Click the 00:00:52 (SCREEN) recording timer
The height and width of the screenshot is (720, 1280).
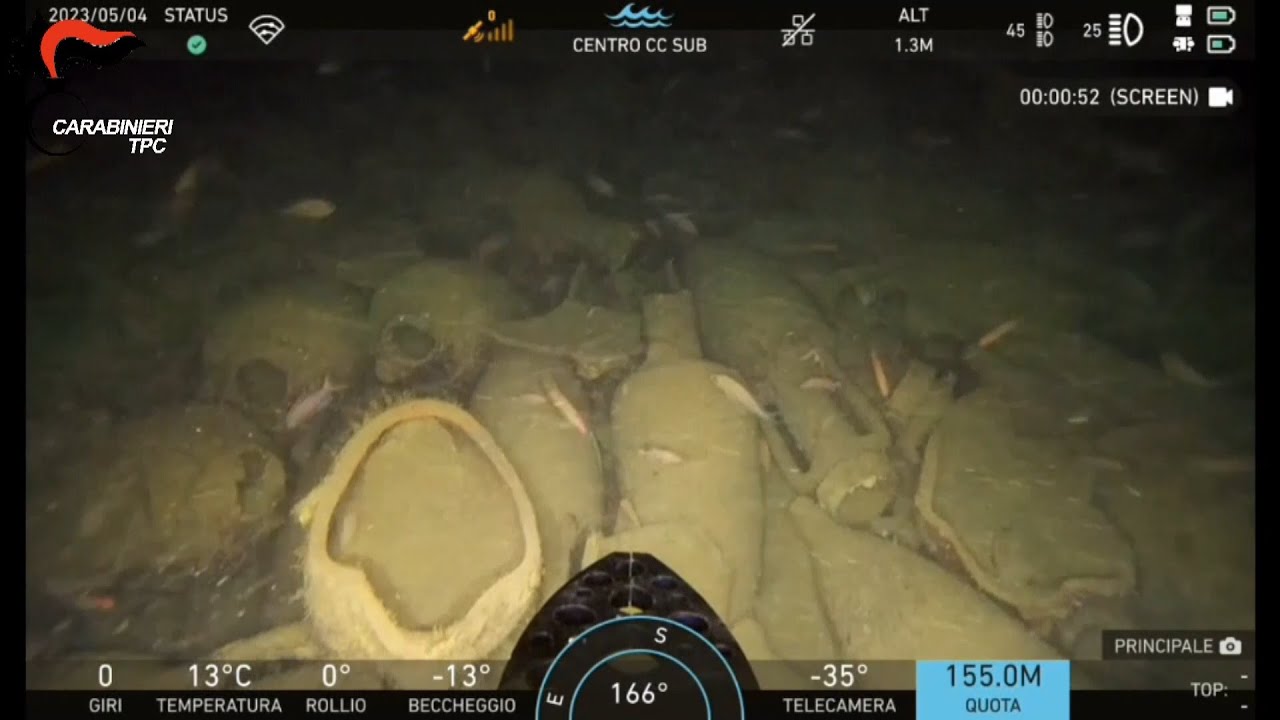coord(1109,97)
